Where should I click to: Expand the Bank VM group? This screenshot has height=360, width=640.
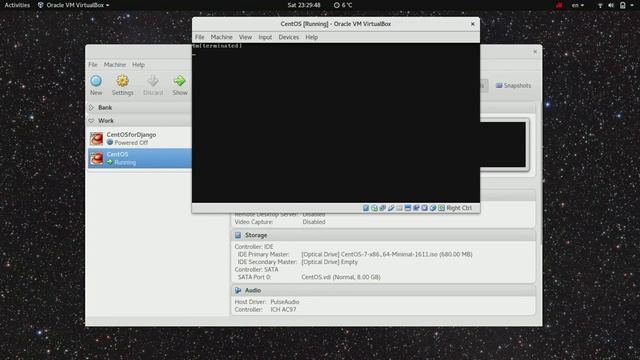91,107
